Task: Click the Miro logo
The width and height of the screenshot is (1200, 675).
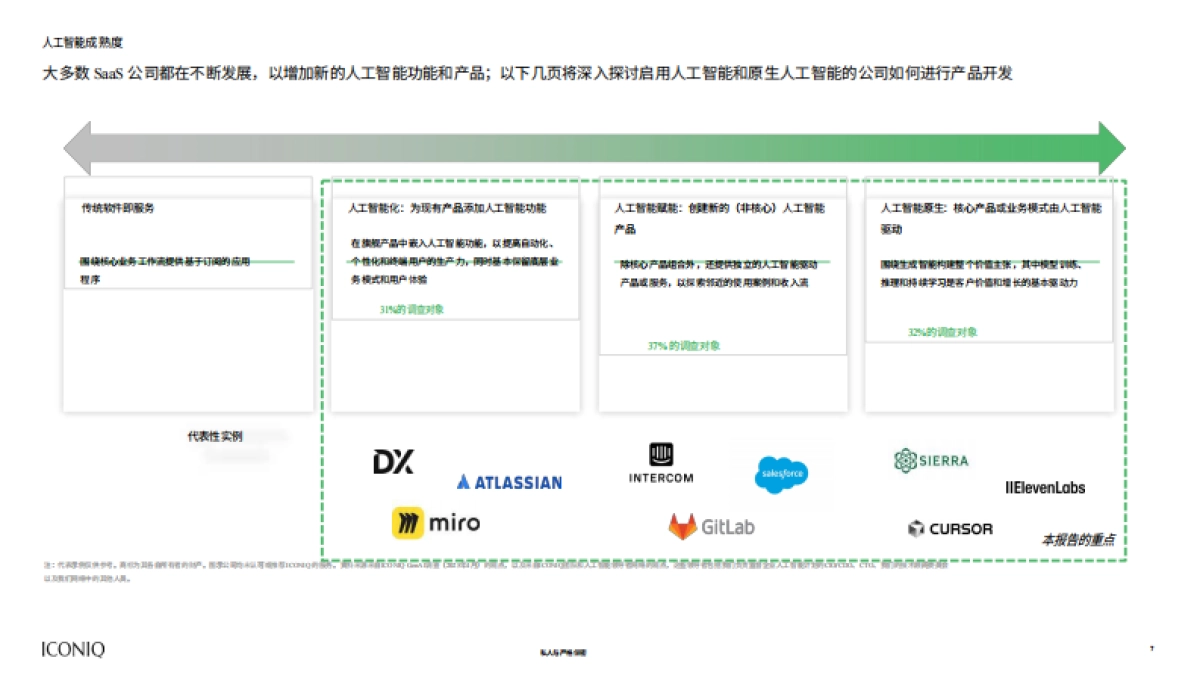Action: click(x=437, y=521)
